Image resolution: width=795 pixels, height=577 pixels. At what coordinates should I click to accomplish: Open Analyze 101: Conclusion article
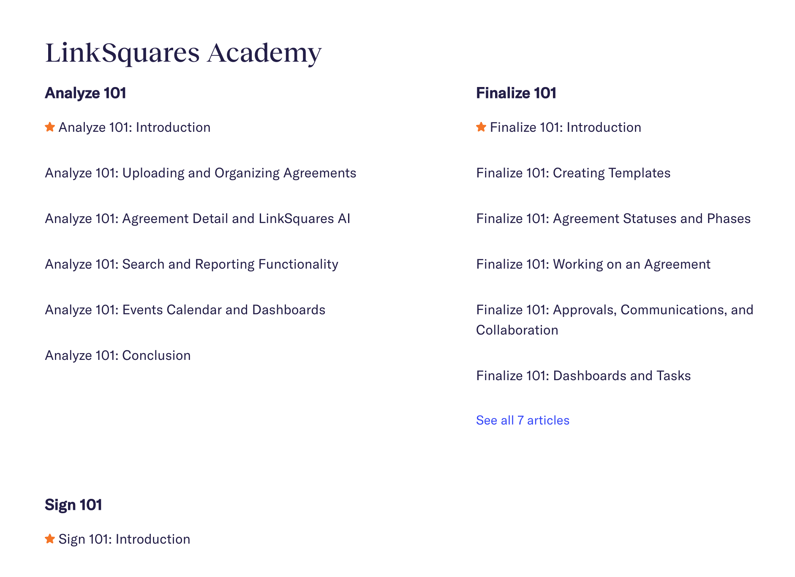tap(118, 355)
